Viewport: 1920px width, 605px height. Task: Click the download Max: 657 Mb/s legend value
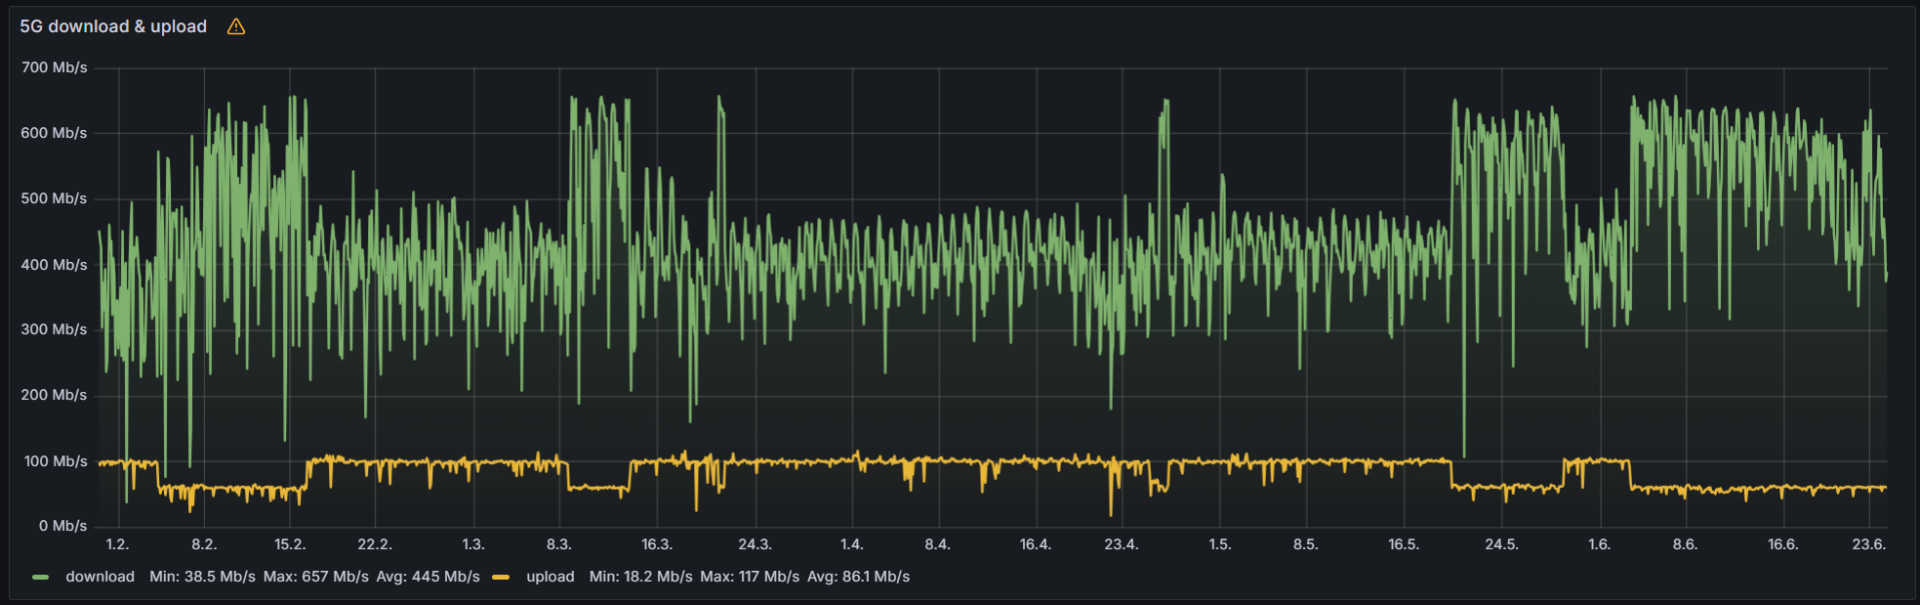pos(315,577)
